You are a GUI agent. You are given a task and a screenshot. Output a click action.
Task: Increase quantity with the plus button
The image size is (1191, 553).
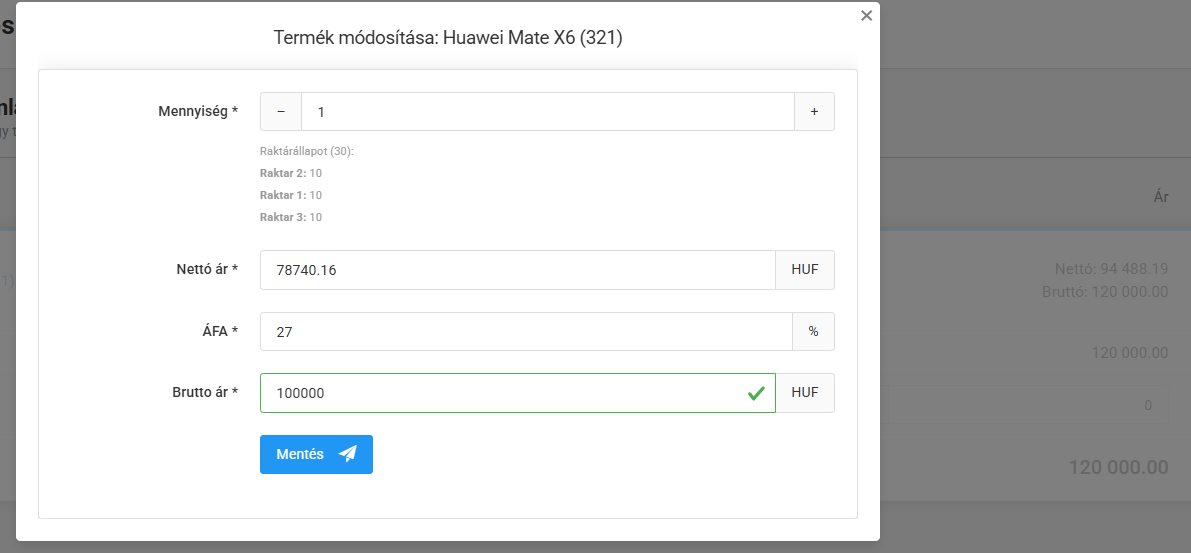point(814,112)
